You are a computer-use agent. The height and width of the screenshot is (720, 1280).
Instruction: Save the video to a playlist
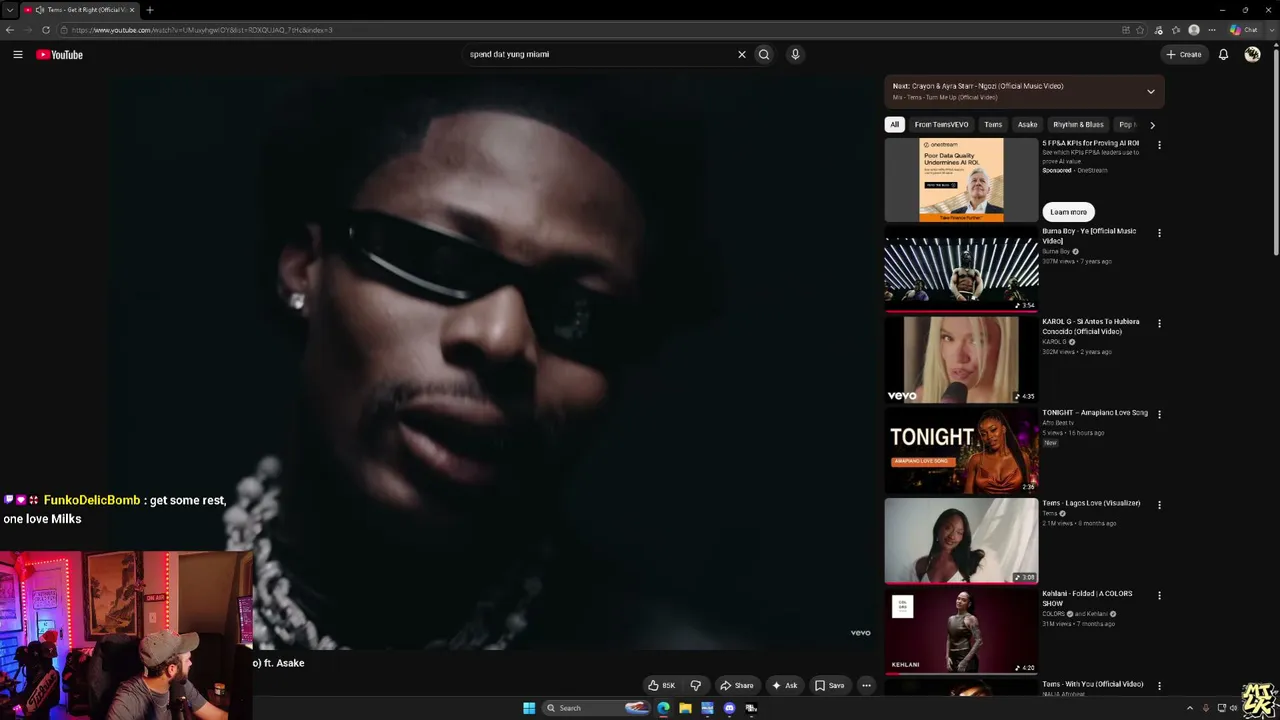pyautogui.click(x=830, y=686)
